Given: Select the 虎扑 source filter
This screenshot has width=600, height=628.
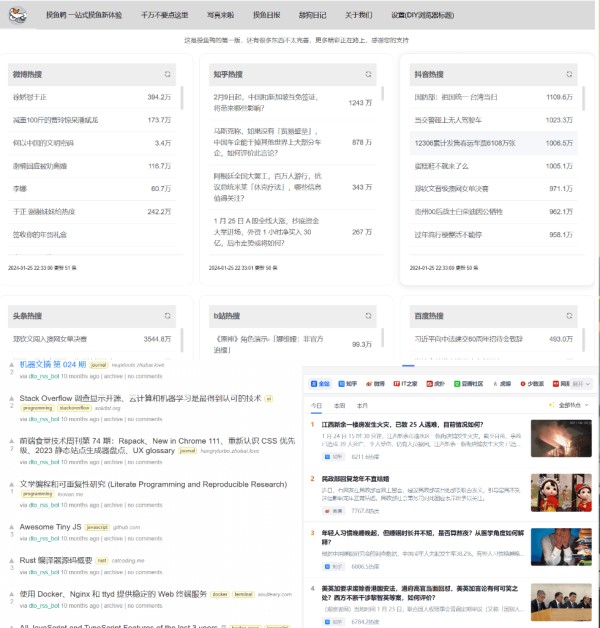Looking at the screenshot, I should (435, 384).
